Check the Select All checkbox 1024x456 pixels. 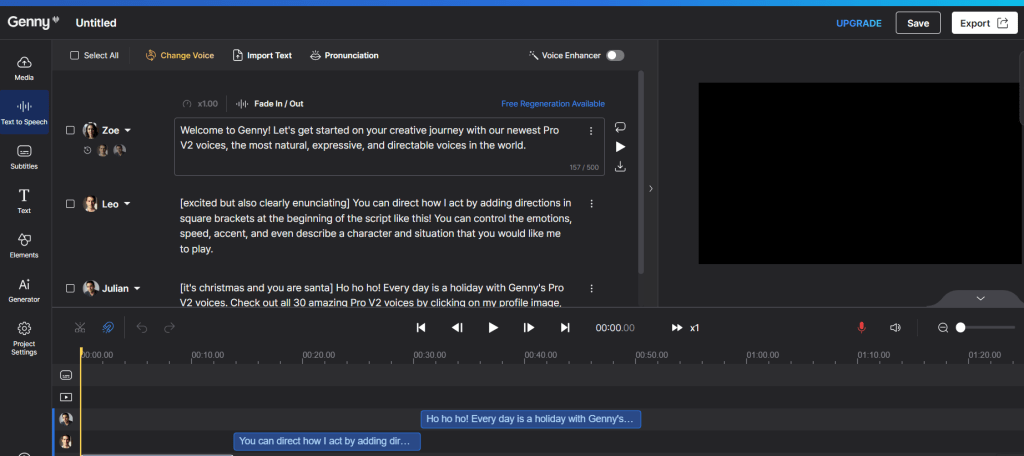[74, 56]
